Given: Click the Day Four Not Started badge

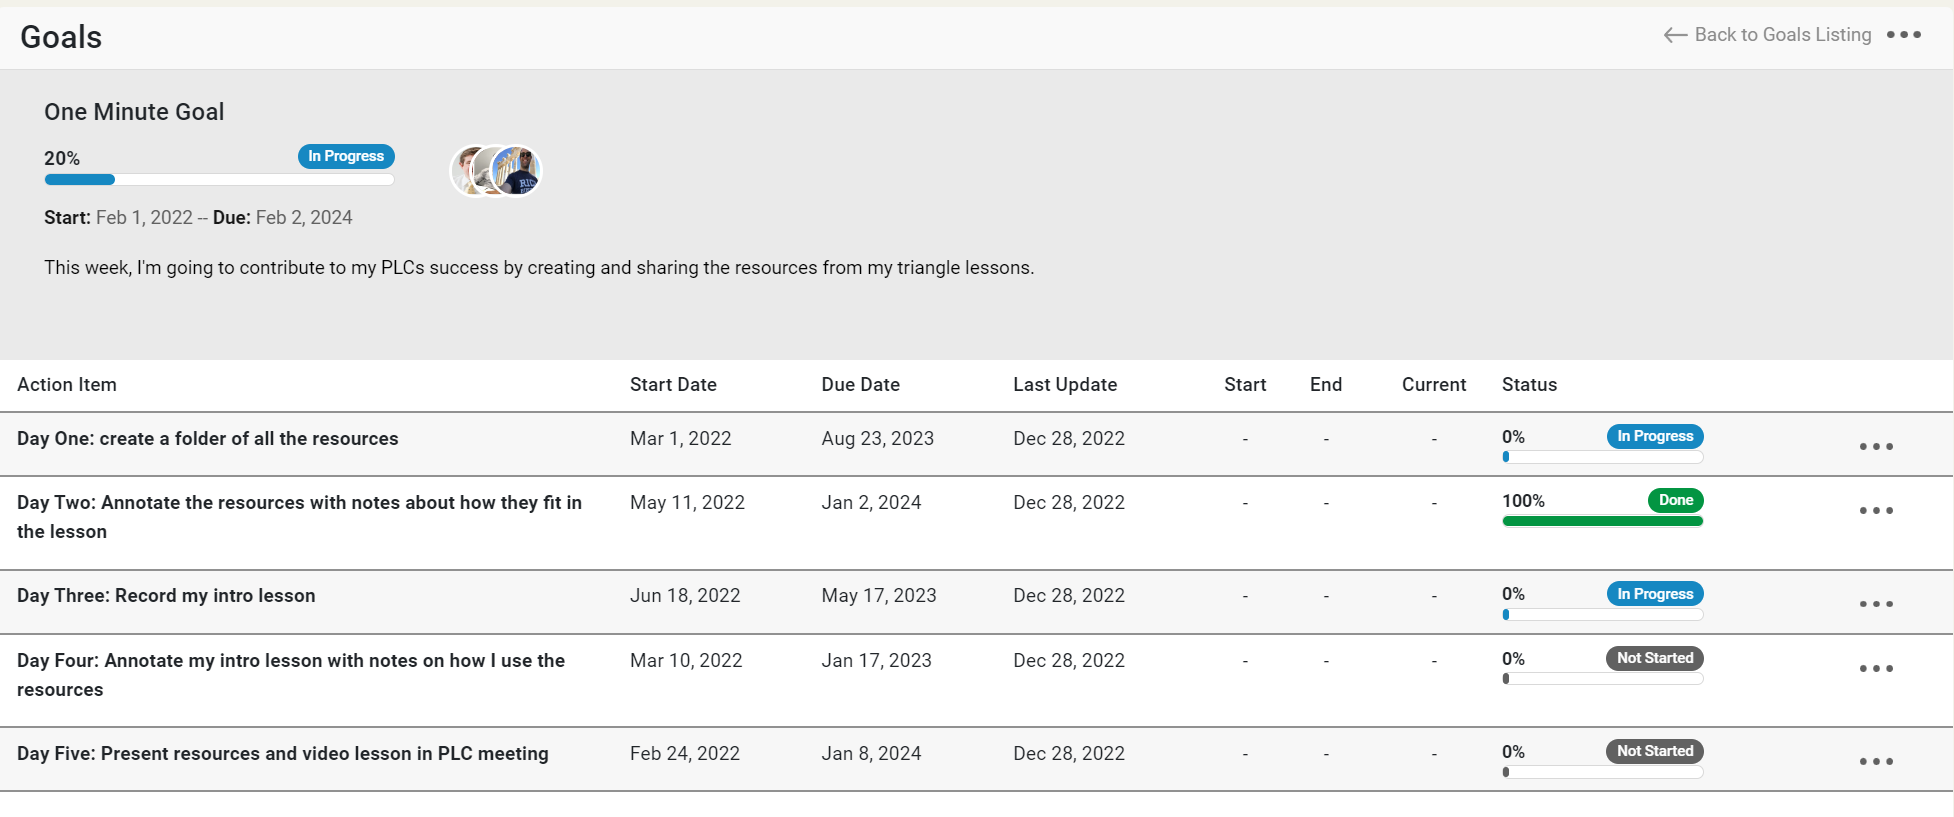Looking at the screenshot, I should pos(1655,658).
